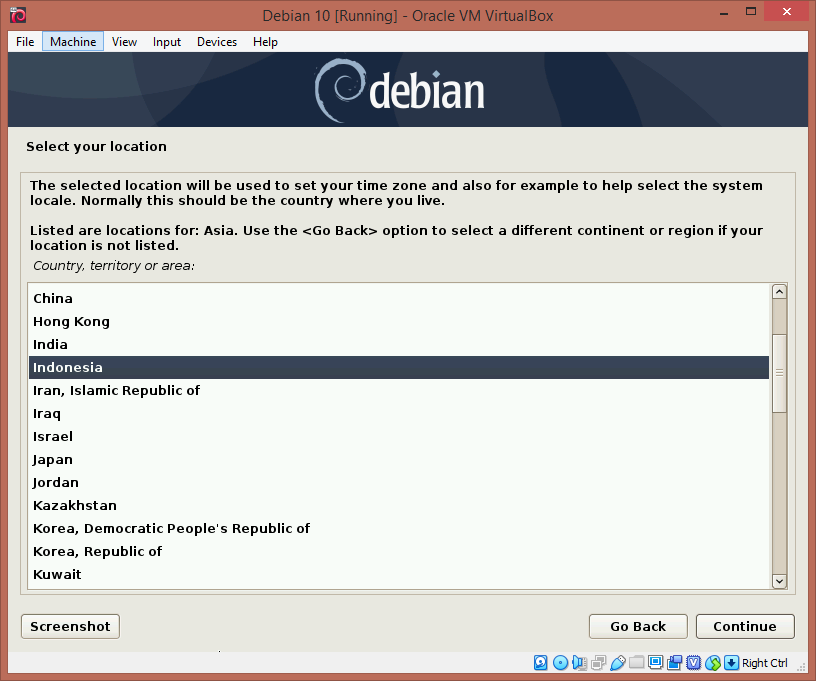Screen dimensions: 816x681
Task: Click the CPU virtualization status icon
Action: click(x=694, y=662)
